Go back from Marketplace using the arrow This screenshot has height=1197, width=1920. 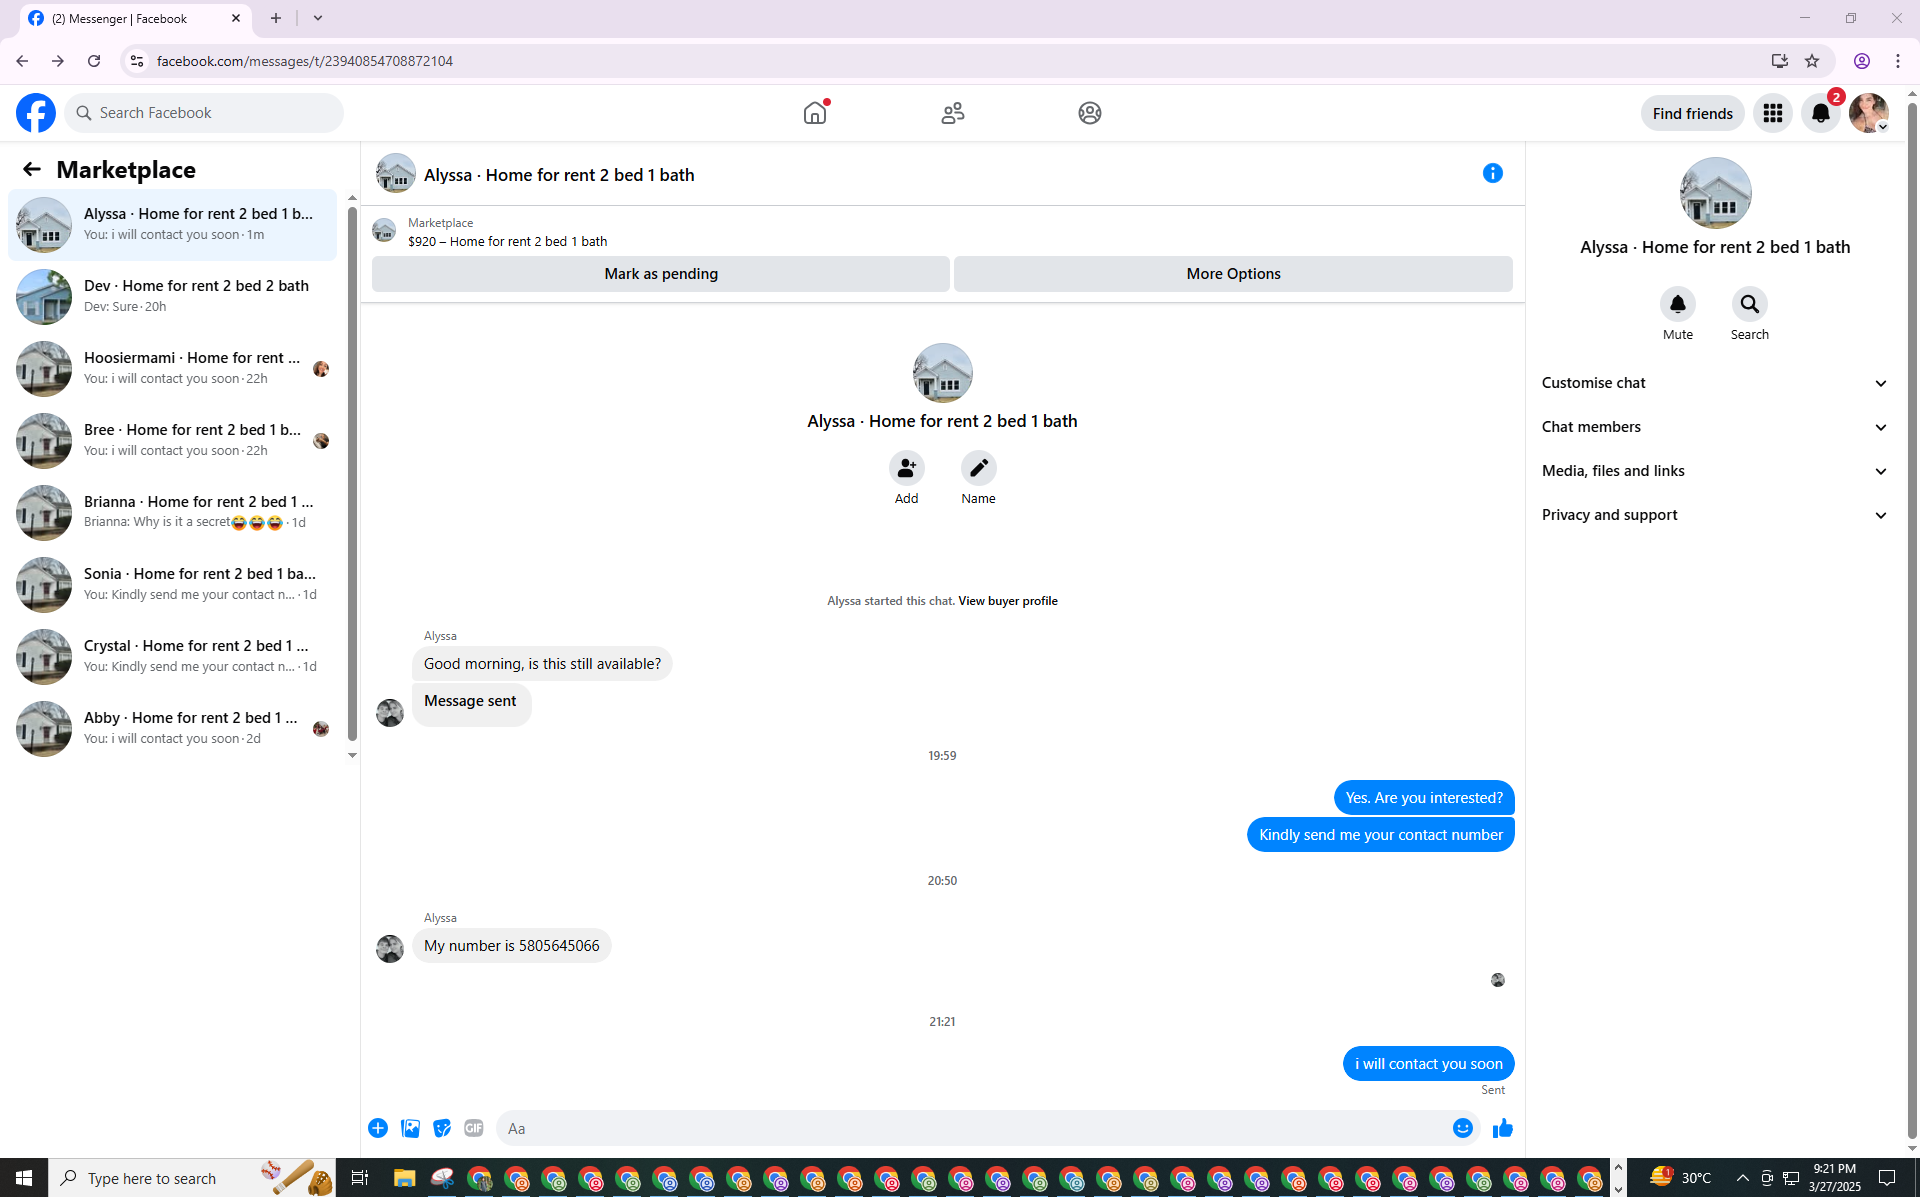coord(32,170)
